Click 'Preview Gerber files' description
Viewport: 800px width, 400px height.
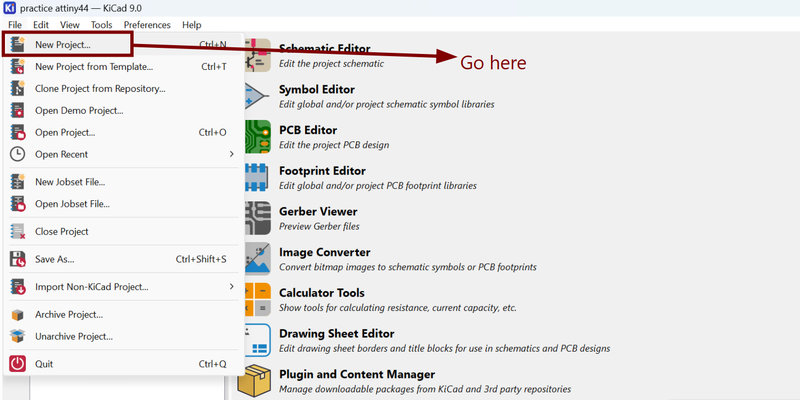(x=319, y=226)
